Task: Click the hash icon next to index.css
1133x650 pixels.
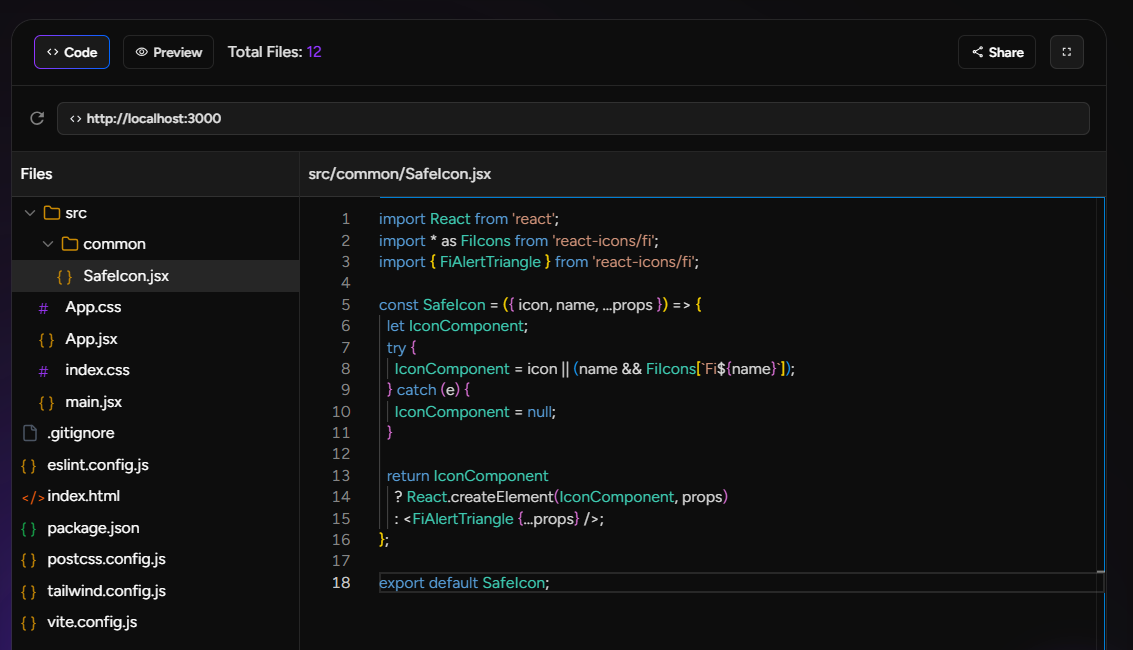Action: pyautogui.click(x=43, y=371)
